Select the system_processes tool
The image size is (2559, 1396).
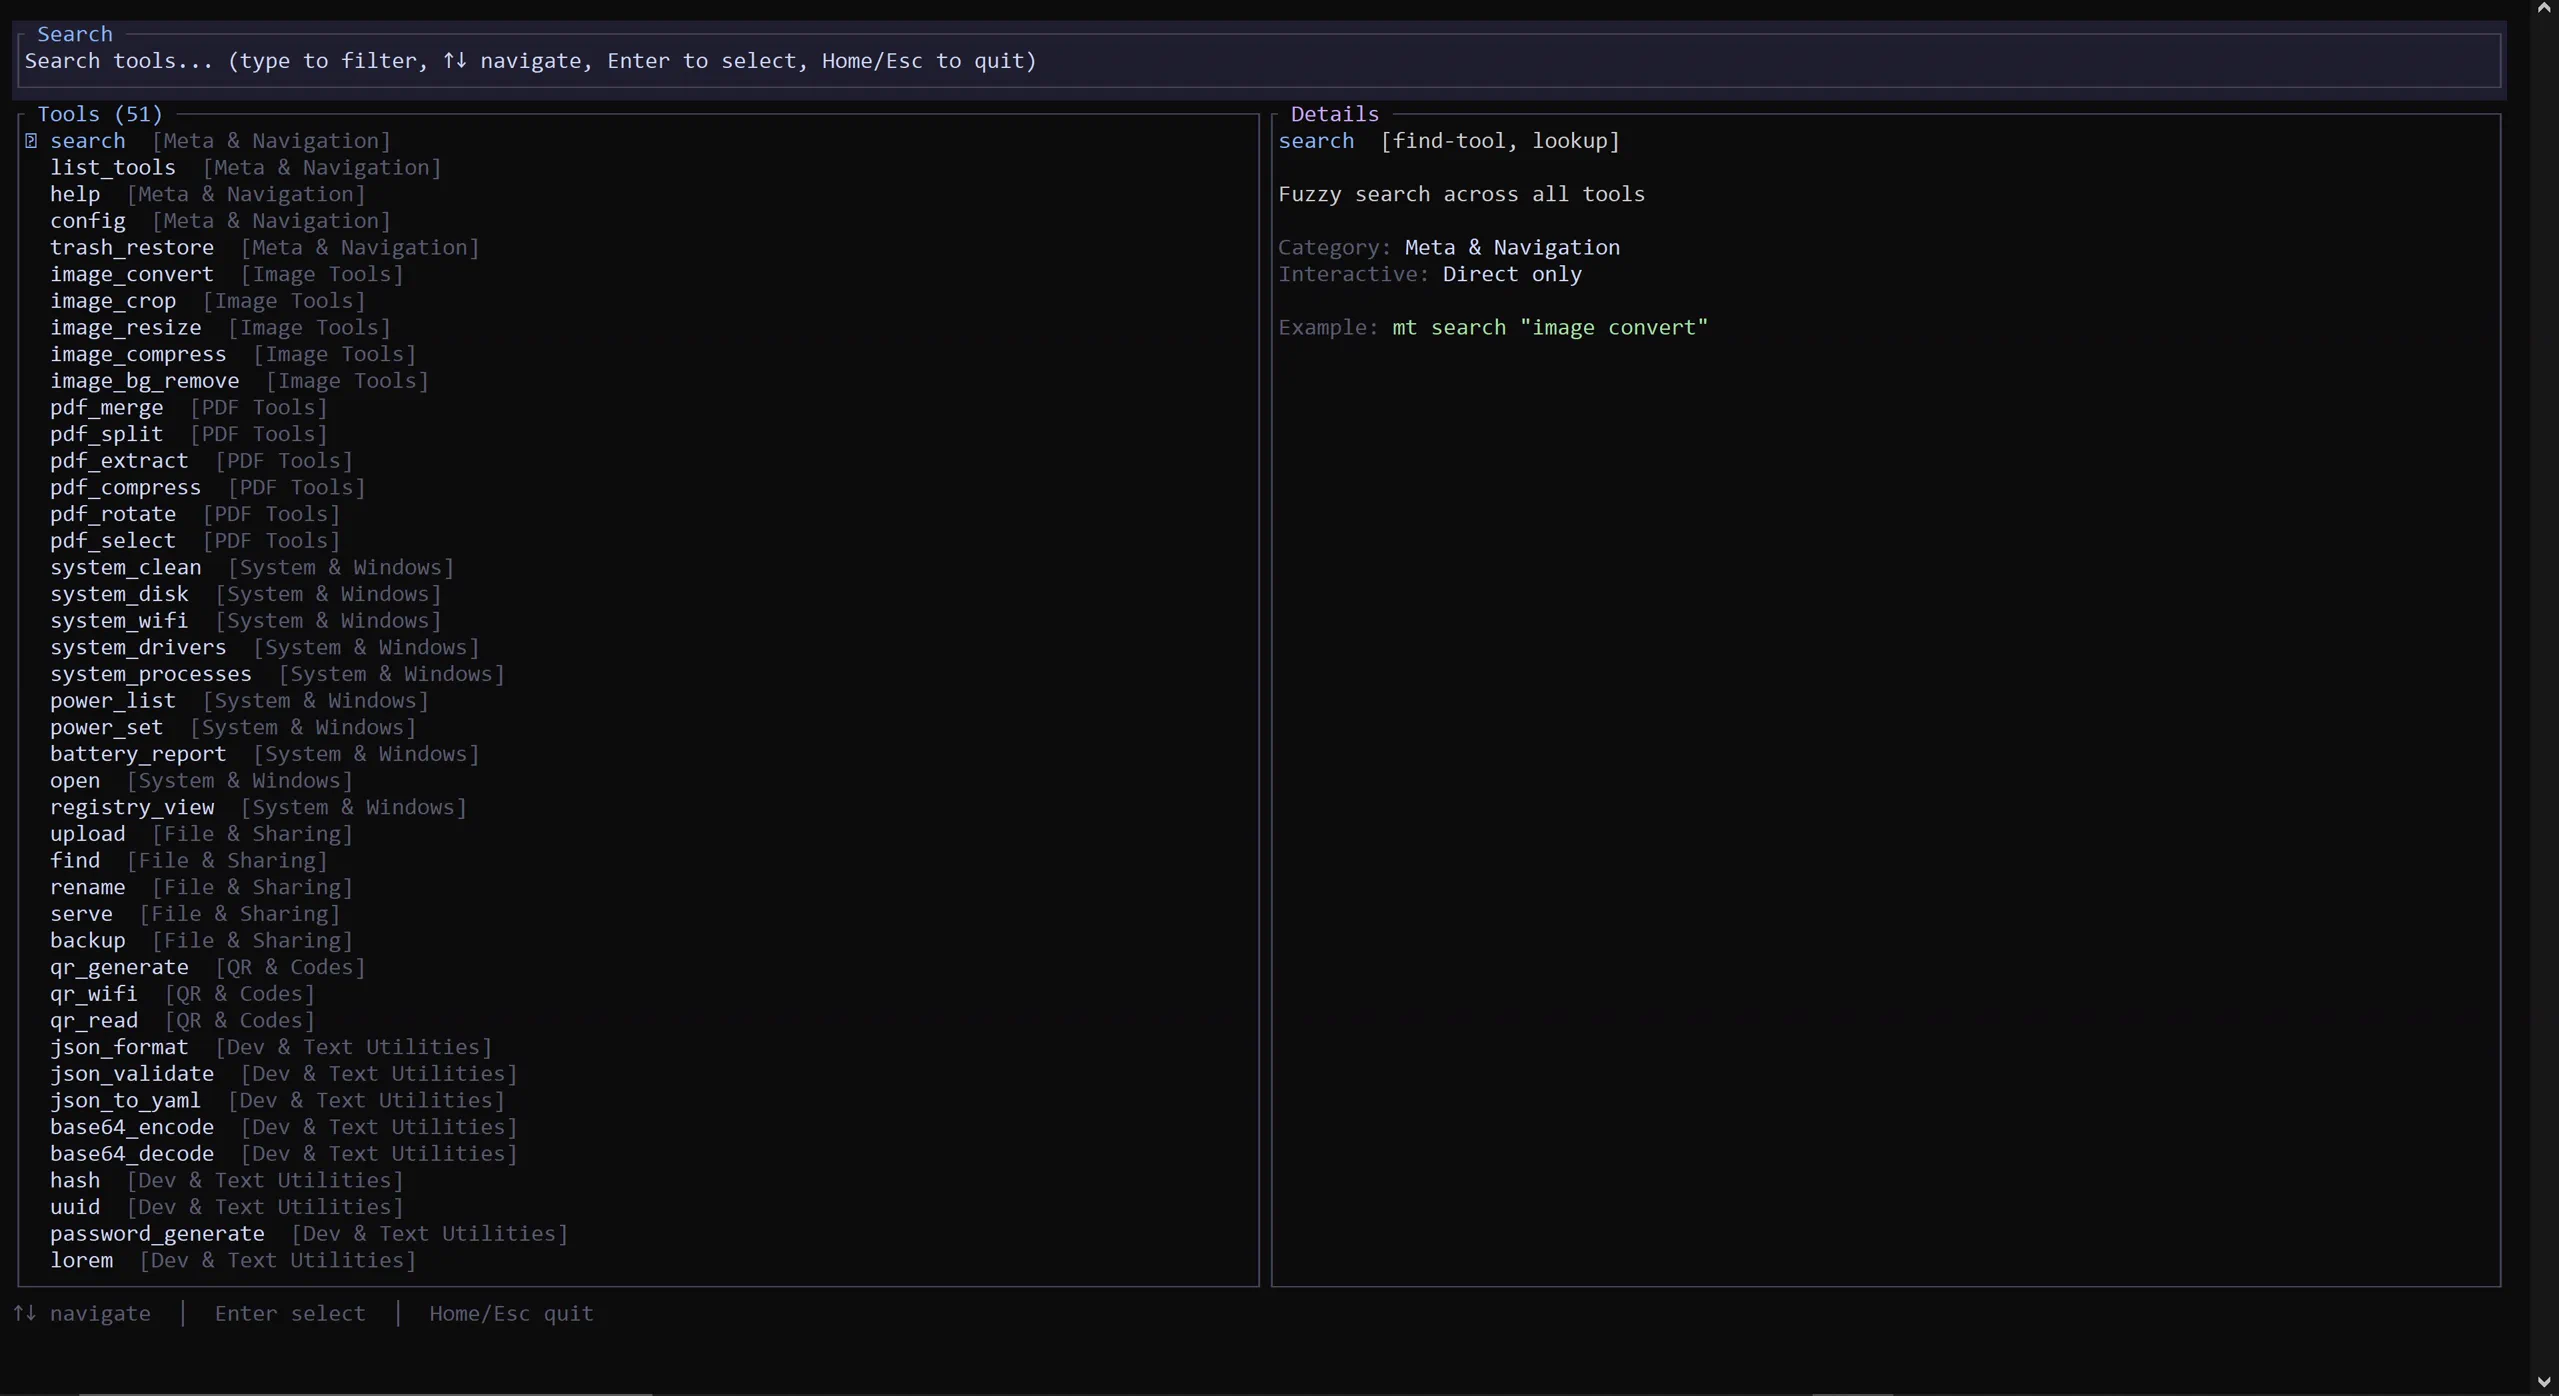[638, 675]
